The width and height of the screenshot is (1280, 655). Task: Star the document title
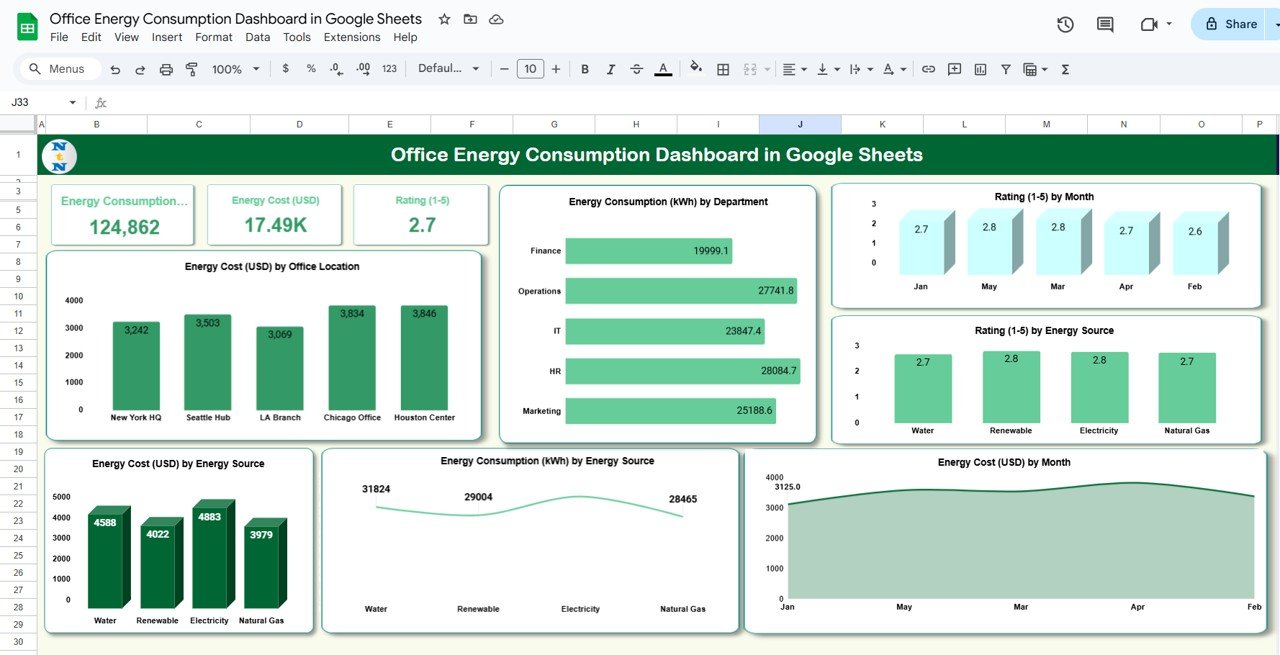[444, 19]
